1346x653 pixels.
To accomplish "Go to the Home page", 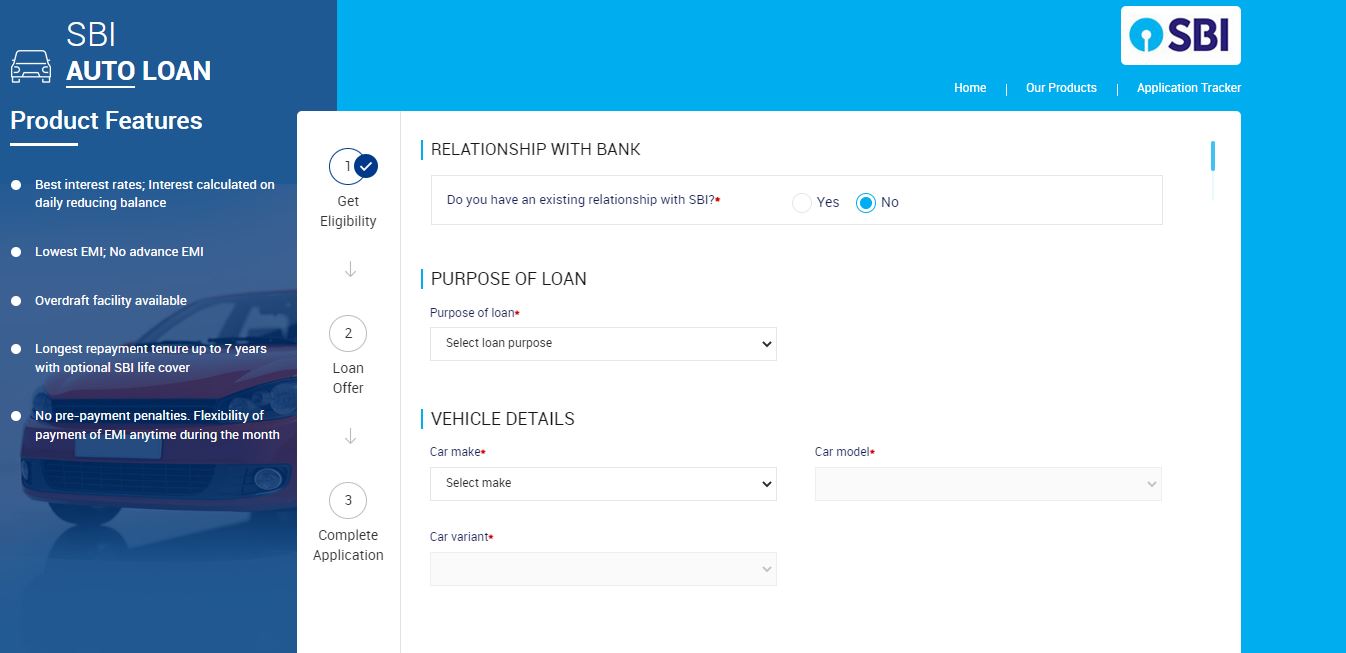I will [x=970, y=88].
